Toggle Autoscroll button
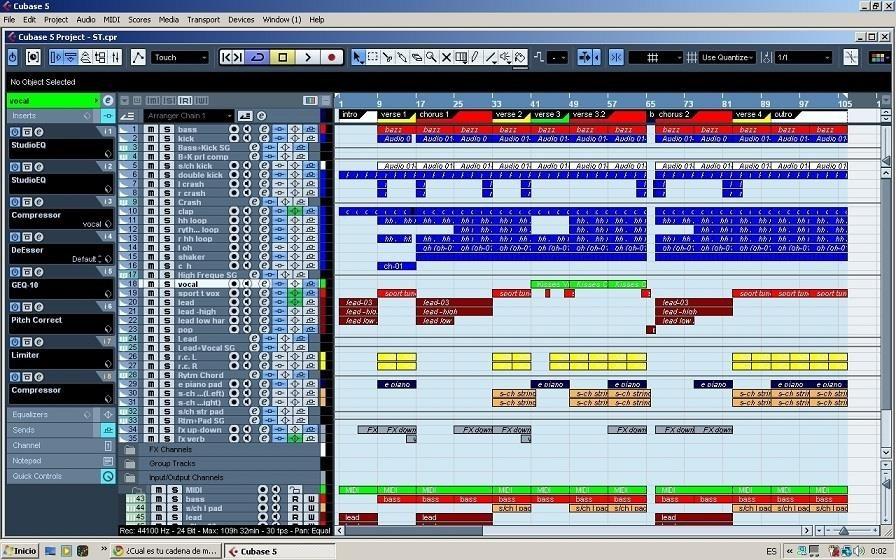This screenshot has width=896, height=560. [x=586, y=57]
